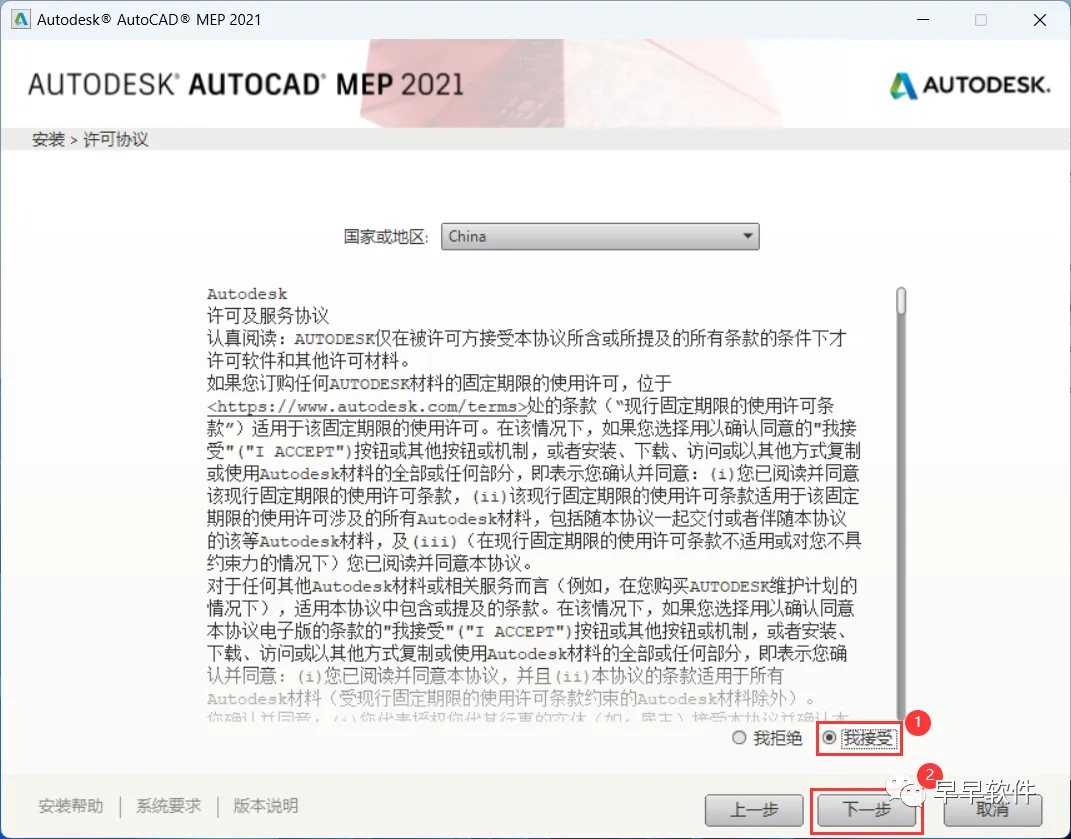Open the 版本说明 link
This screenshot has width=1071, height=839.
(x=265, y=806)
